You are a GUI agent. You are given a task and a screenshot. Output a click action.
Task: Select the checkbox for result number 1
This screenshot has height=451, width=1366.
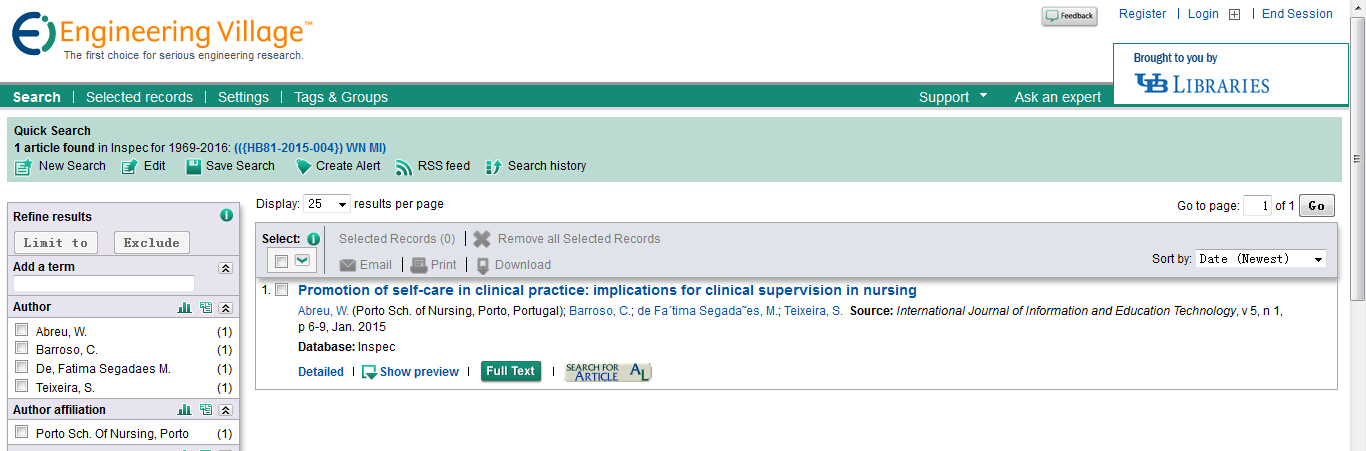(282, 290)
